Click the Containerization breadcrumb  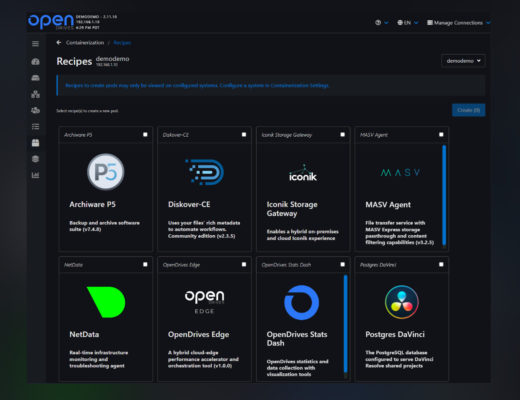[x=85, y=43]
